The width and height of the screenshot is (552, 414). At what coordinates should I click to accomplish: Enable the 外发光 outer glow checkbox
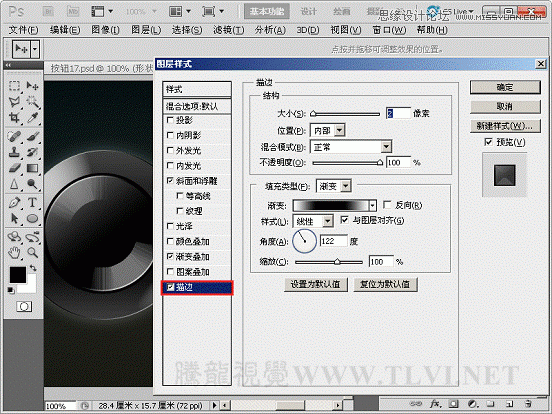pos(170,150)
